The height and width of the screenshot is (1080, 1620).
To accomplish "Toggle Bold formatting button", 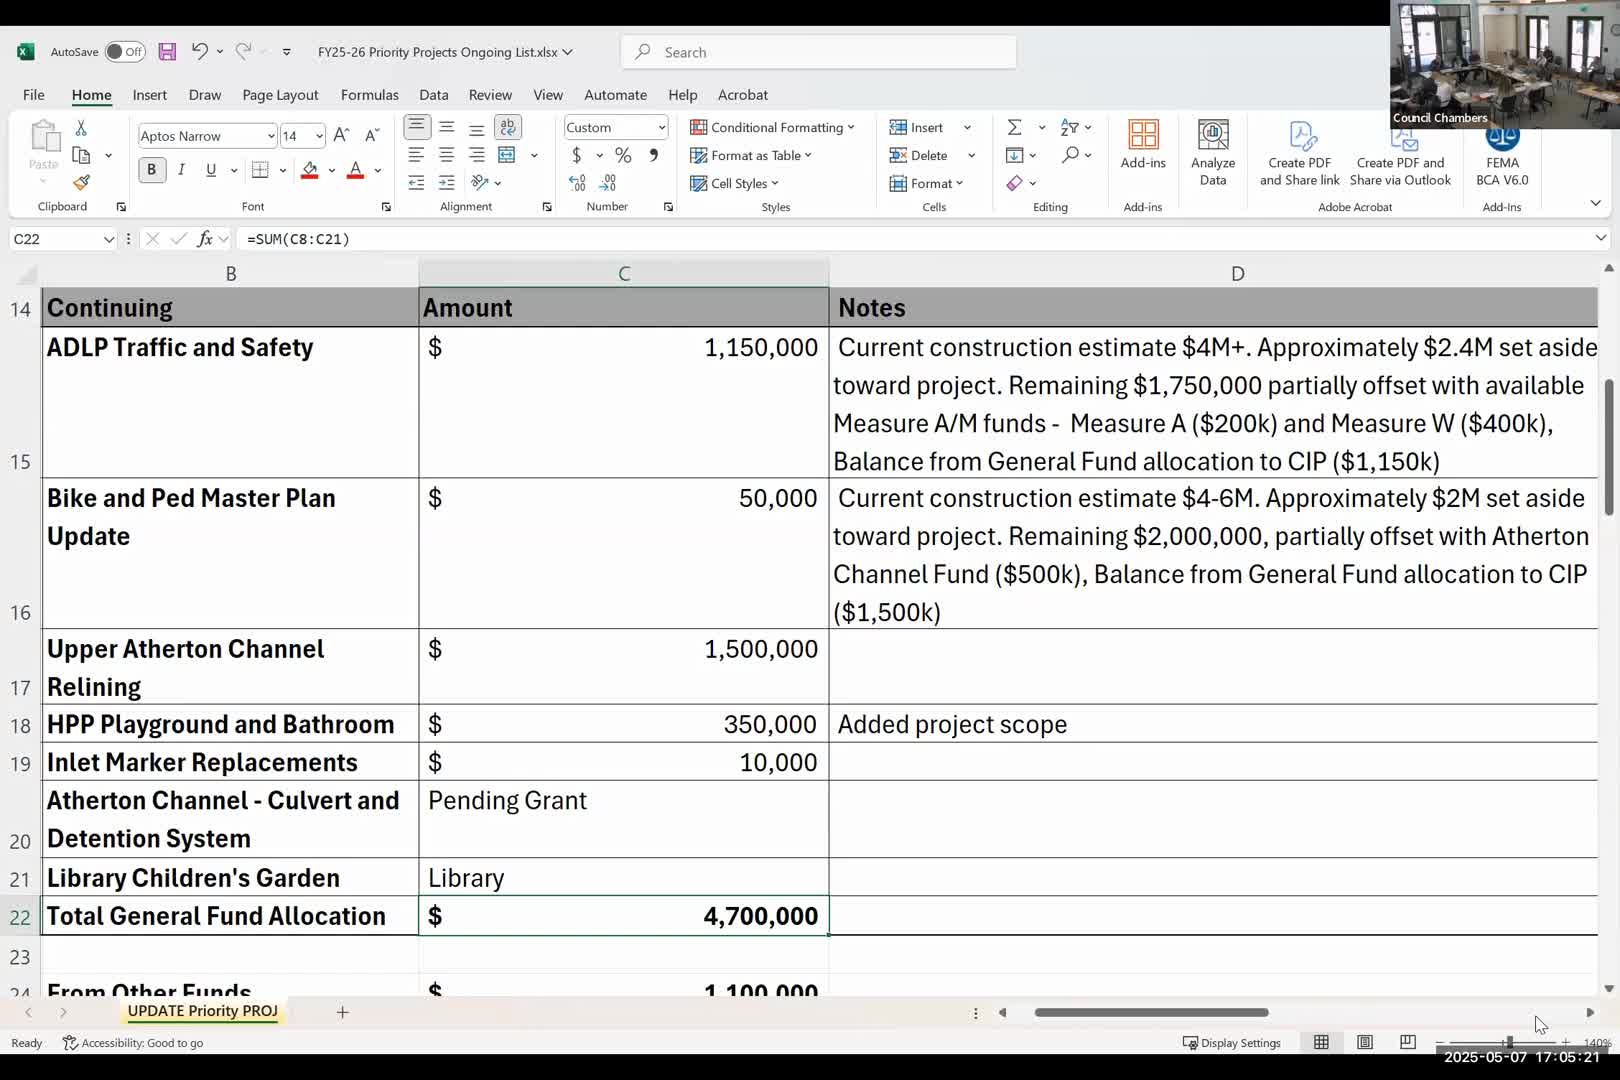I will (x=151, y=170).
